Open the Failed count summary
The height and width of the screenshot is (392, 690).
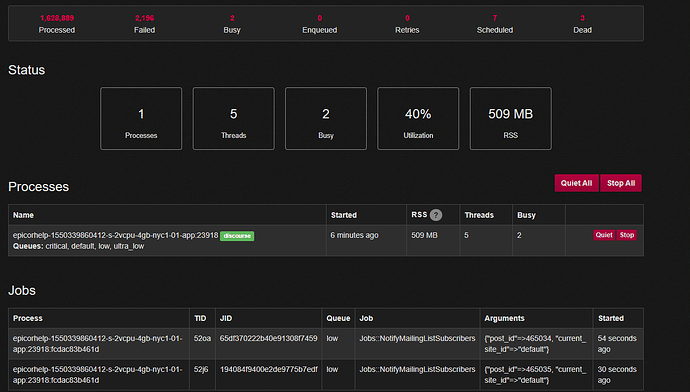pos(144,24)
